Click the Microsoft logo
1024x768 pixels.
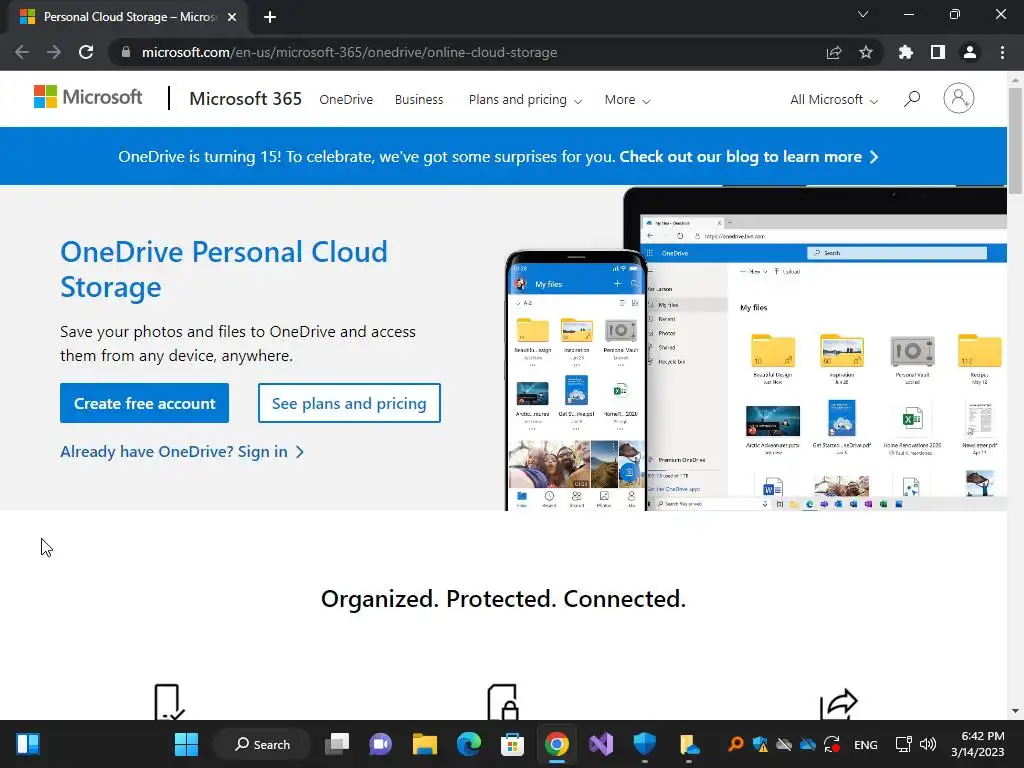click(88, 97)
